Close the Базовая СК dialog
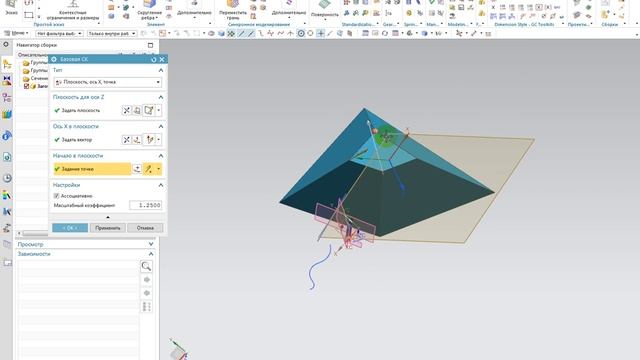The height and width of the screenshot is (360, 640). [x=162, y=60]
